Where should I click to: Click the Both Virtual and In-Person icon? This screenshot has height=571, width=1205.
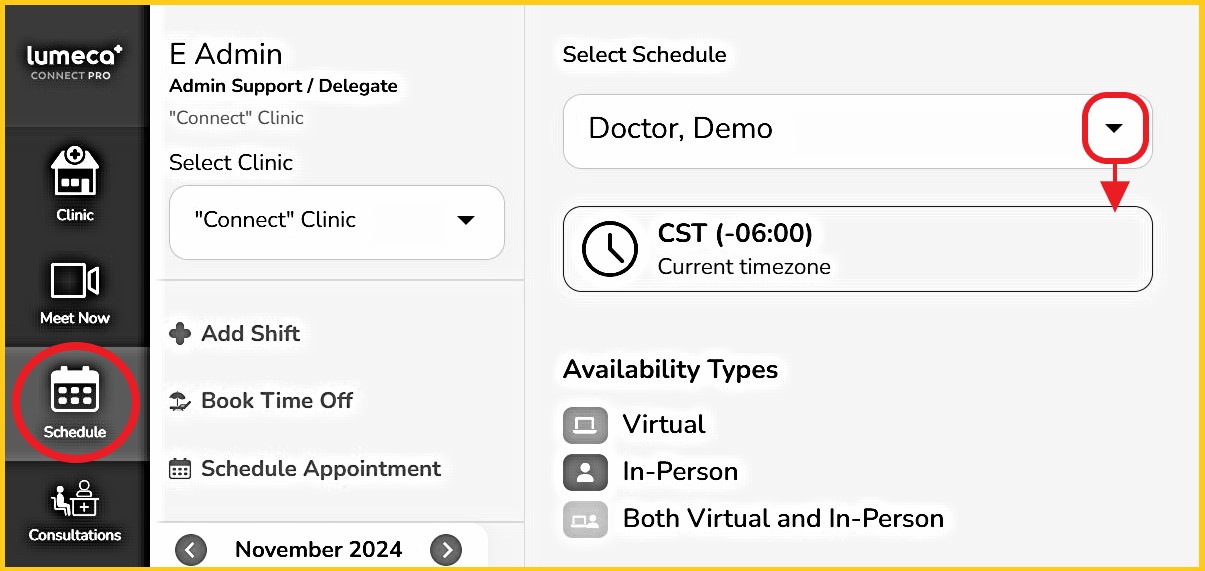(x=585, y=519)
